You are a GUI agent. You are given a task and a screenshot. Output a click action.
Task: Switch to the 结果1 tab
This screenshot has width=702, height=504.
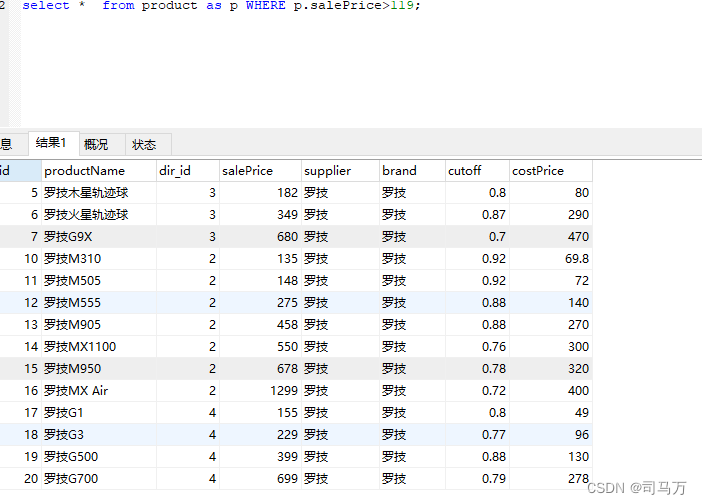(54, 144)
